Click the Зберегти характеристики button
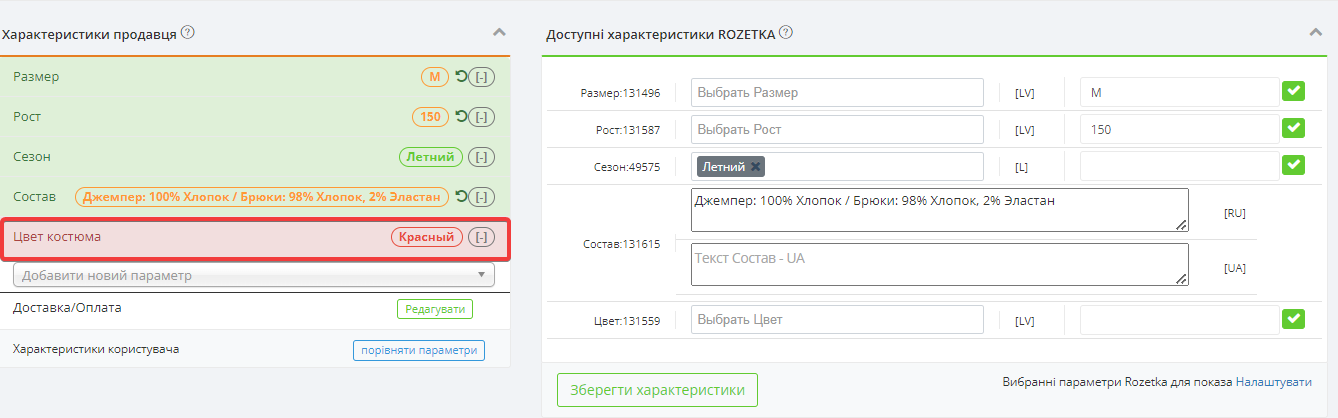Image resolution: width=1338 pixels, height=418 pixels. click(x=657, y=390)
